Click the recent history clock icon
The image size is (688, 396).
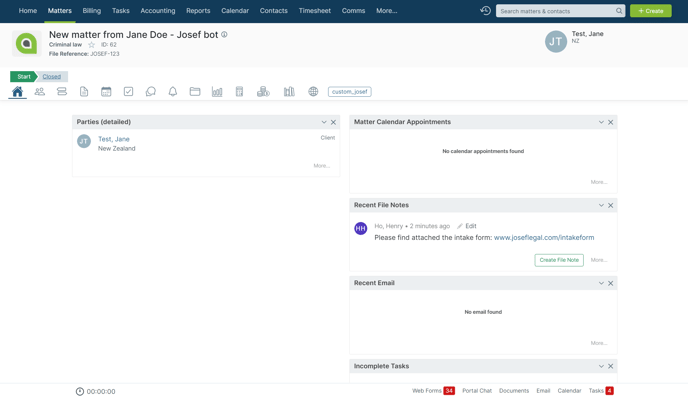pos(485,11)
